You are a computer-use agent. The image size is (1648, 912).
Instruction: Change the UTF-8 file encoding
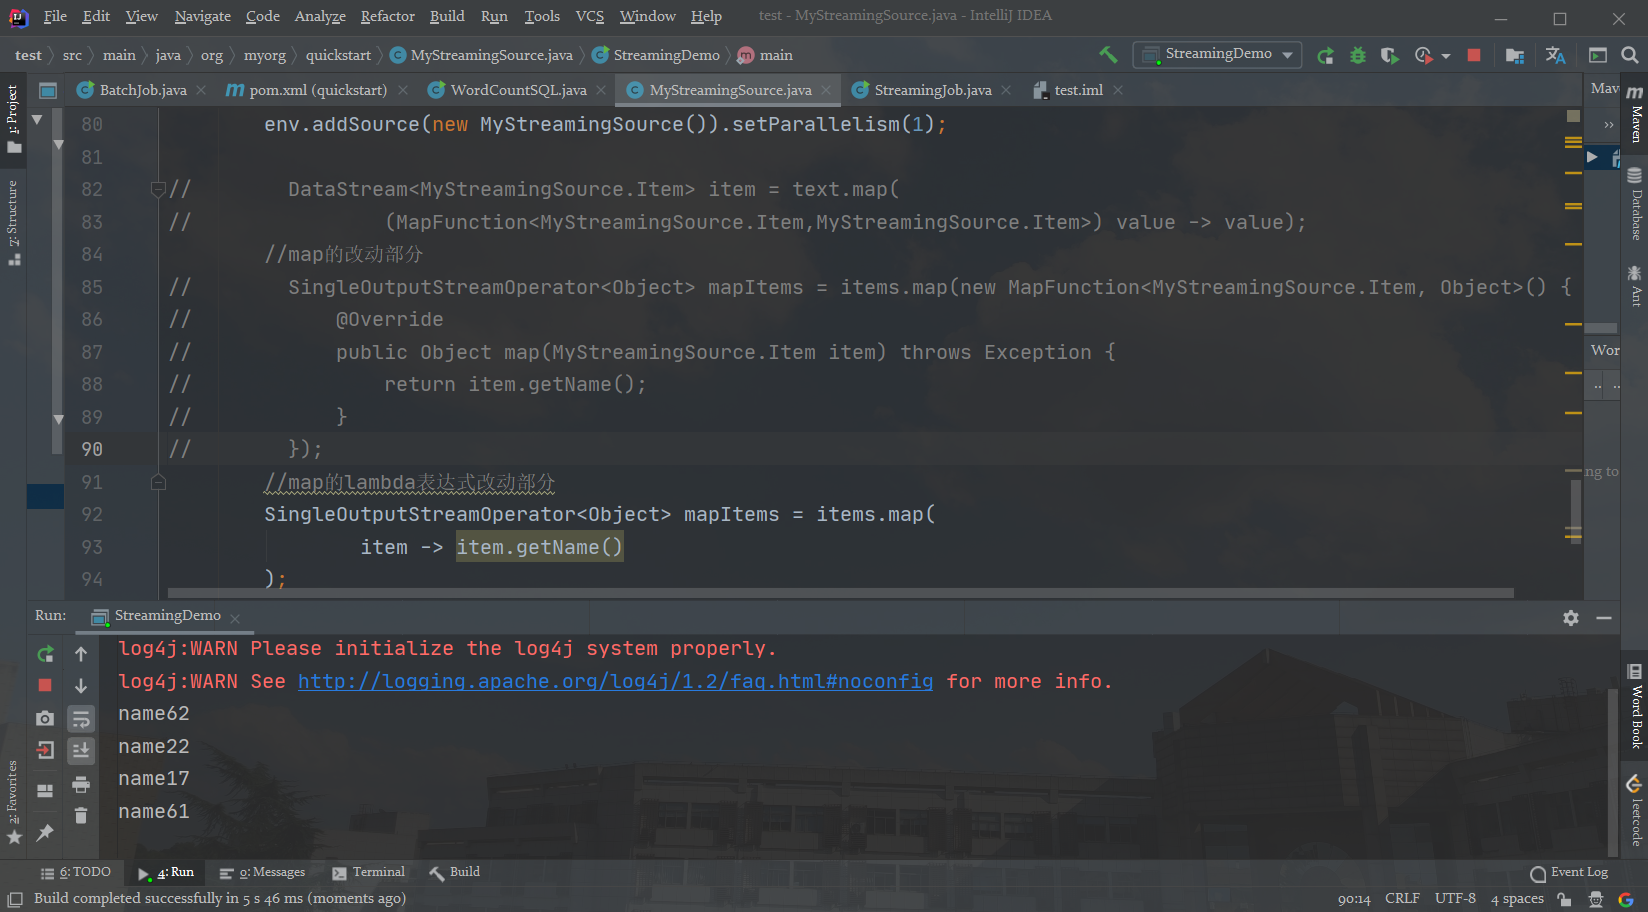[x=1455, y=899]
